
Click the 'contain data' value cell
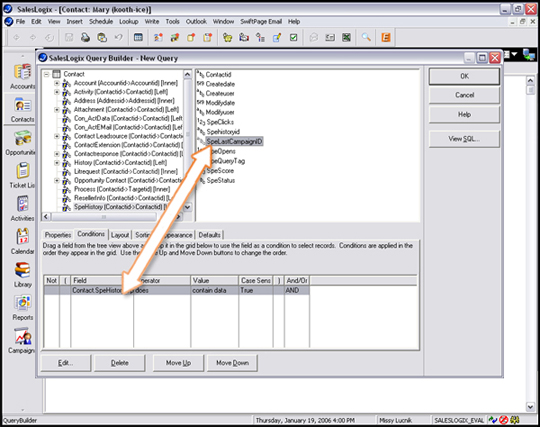[214, 290]
